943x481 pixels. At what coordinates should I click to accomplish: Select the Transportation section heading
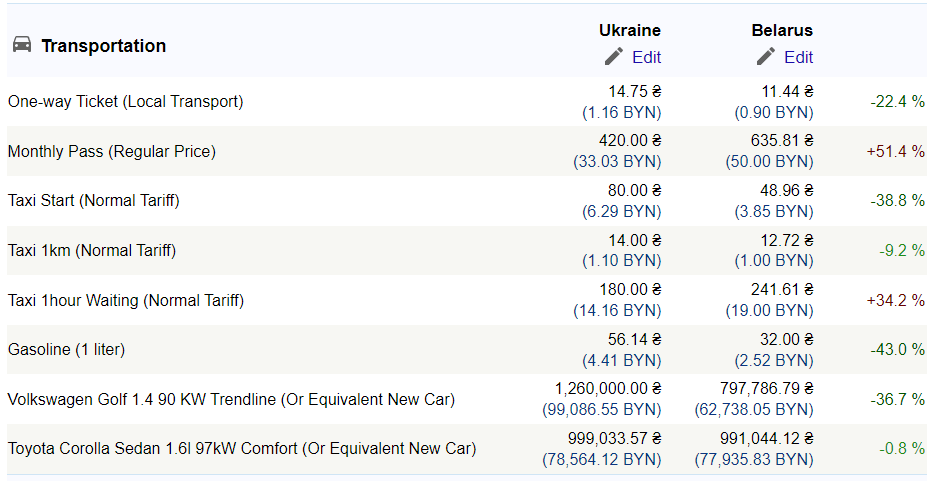(x=103, y=46)
